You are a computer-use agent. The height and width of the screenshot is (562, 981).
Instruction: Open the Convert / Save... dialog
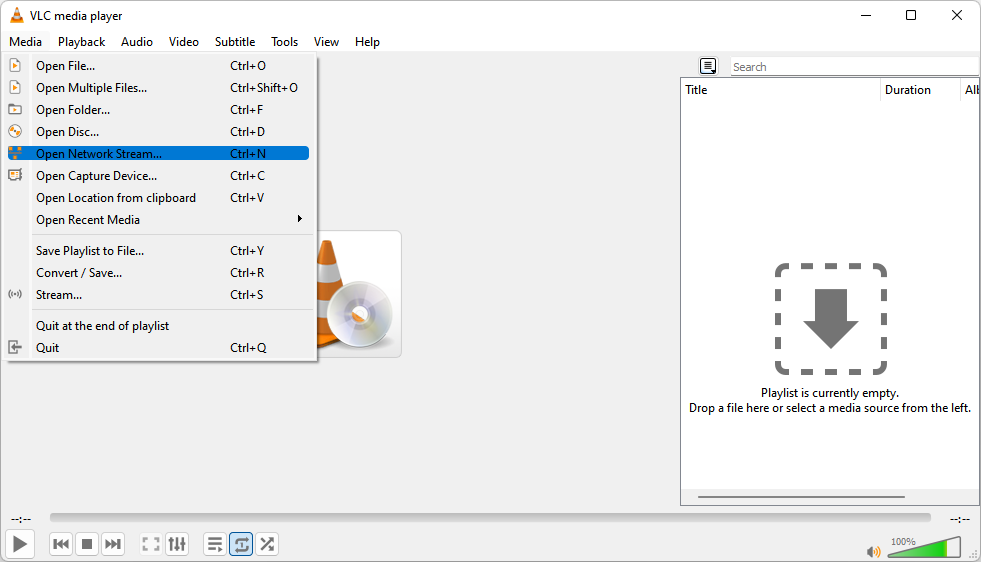click(159, 273)
